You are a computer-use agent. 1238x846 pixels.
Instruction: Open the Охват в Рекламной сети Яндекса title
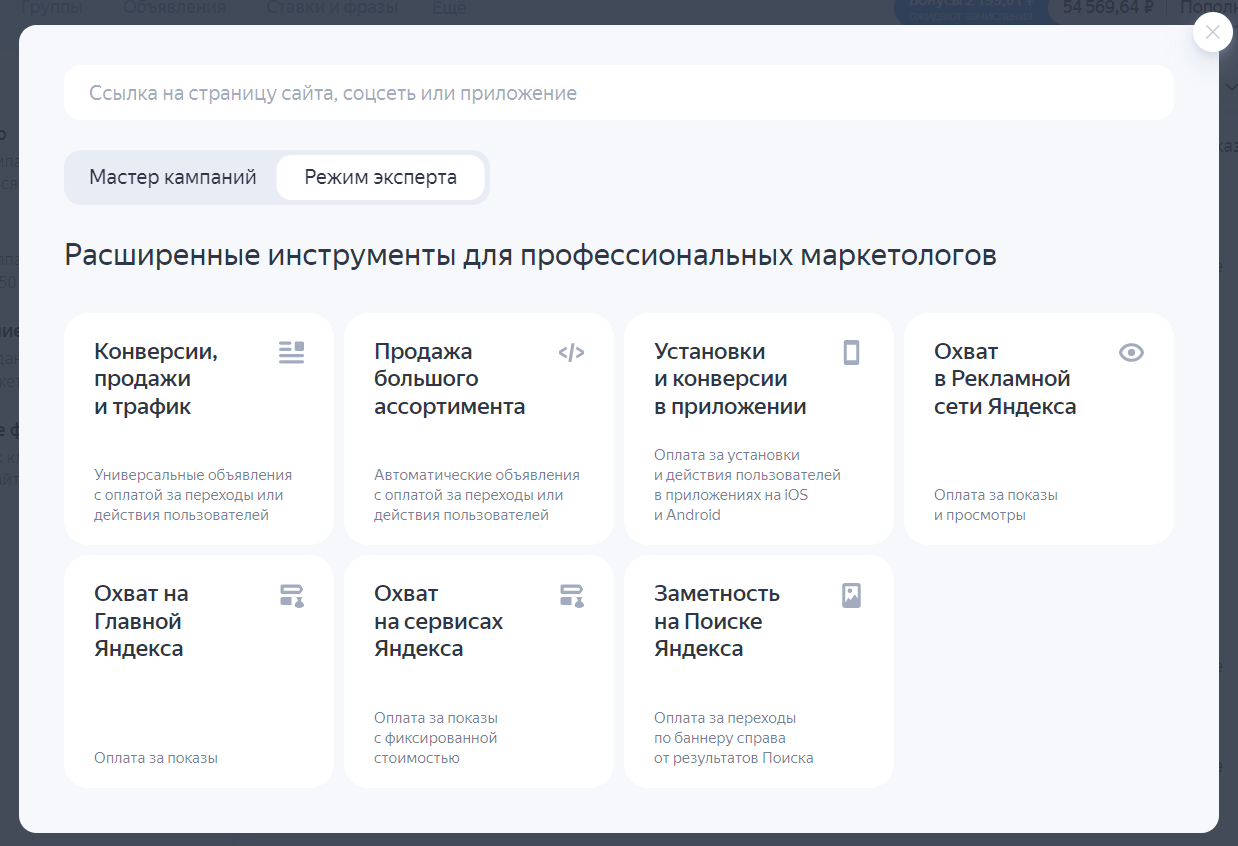tap(1004, 379)
